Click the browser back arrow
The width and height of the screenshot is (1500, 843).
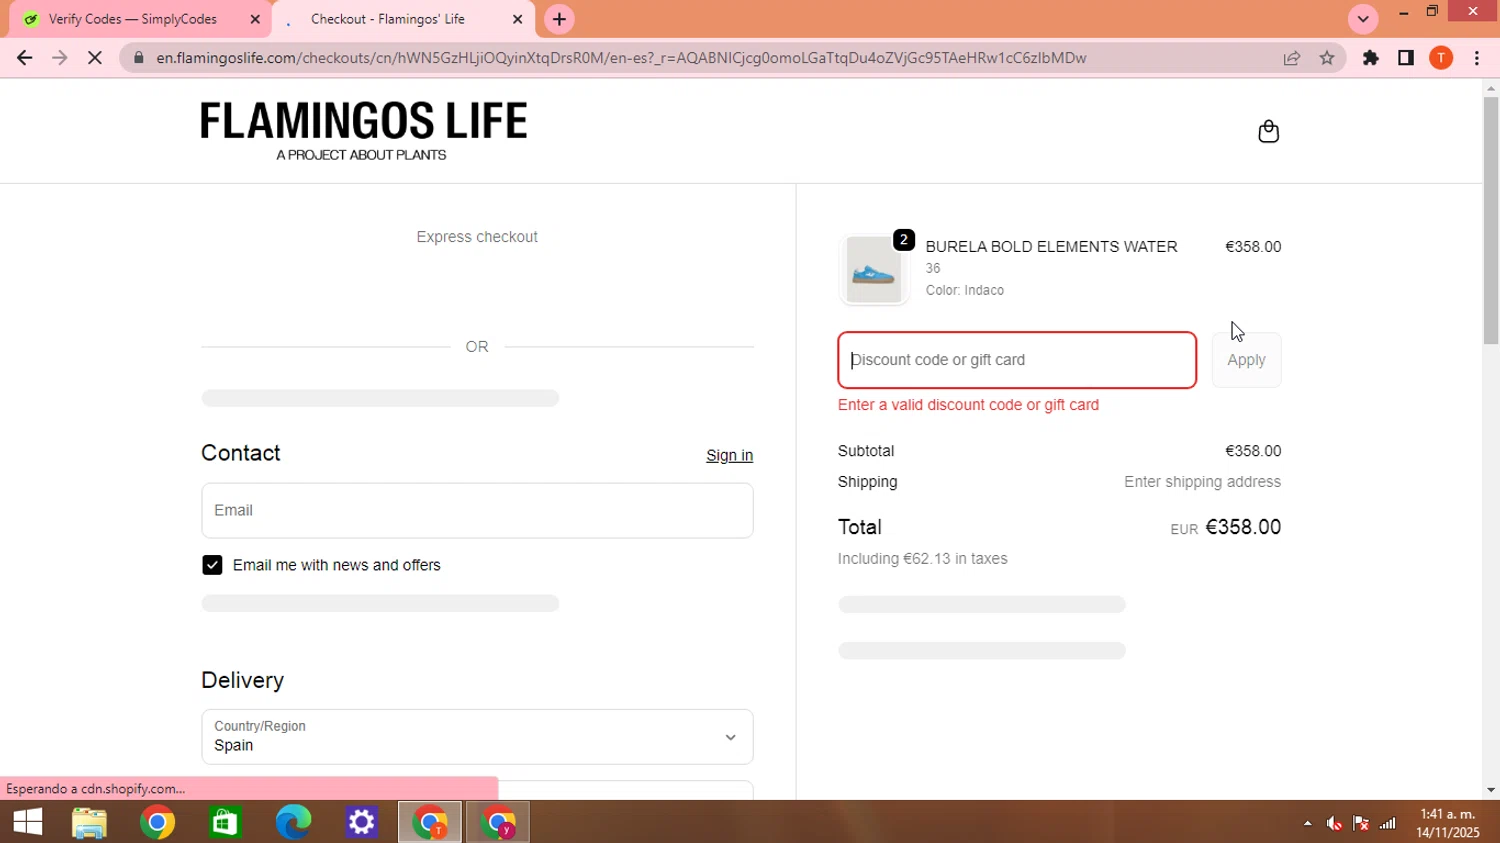click(24, 58)
